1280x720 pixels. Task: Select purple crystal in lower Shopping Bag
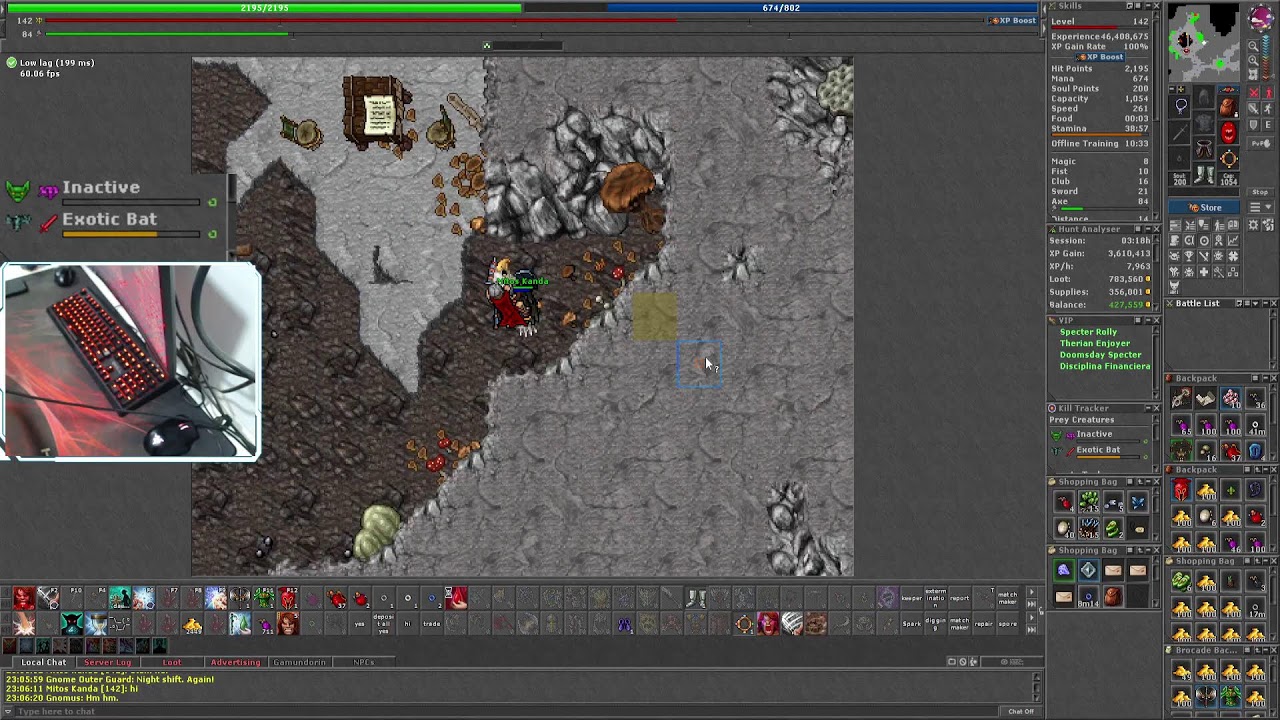pyautogui.click(x=1064, y=570)
